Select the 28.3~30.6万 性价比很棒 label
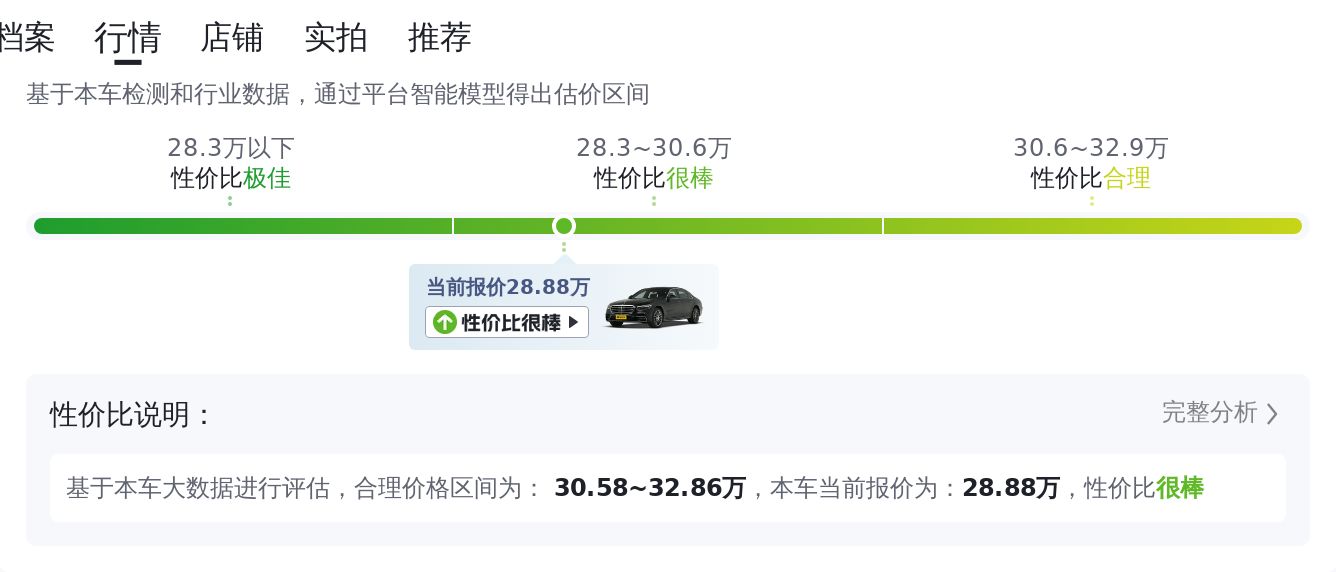This screenshot has width=1336, height=572. [x=654, y=164]
